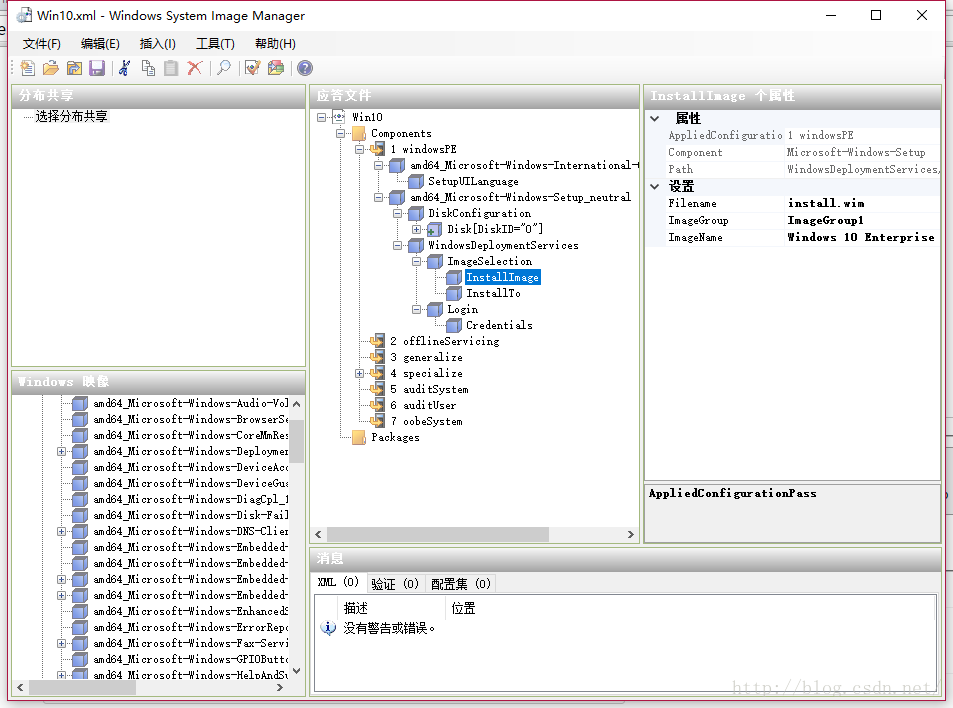The image size is (953, 708).
Task: Click the ImageName value Windows 10 Enterprise
Action: click(x=861, y=237)
